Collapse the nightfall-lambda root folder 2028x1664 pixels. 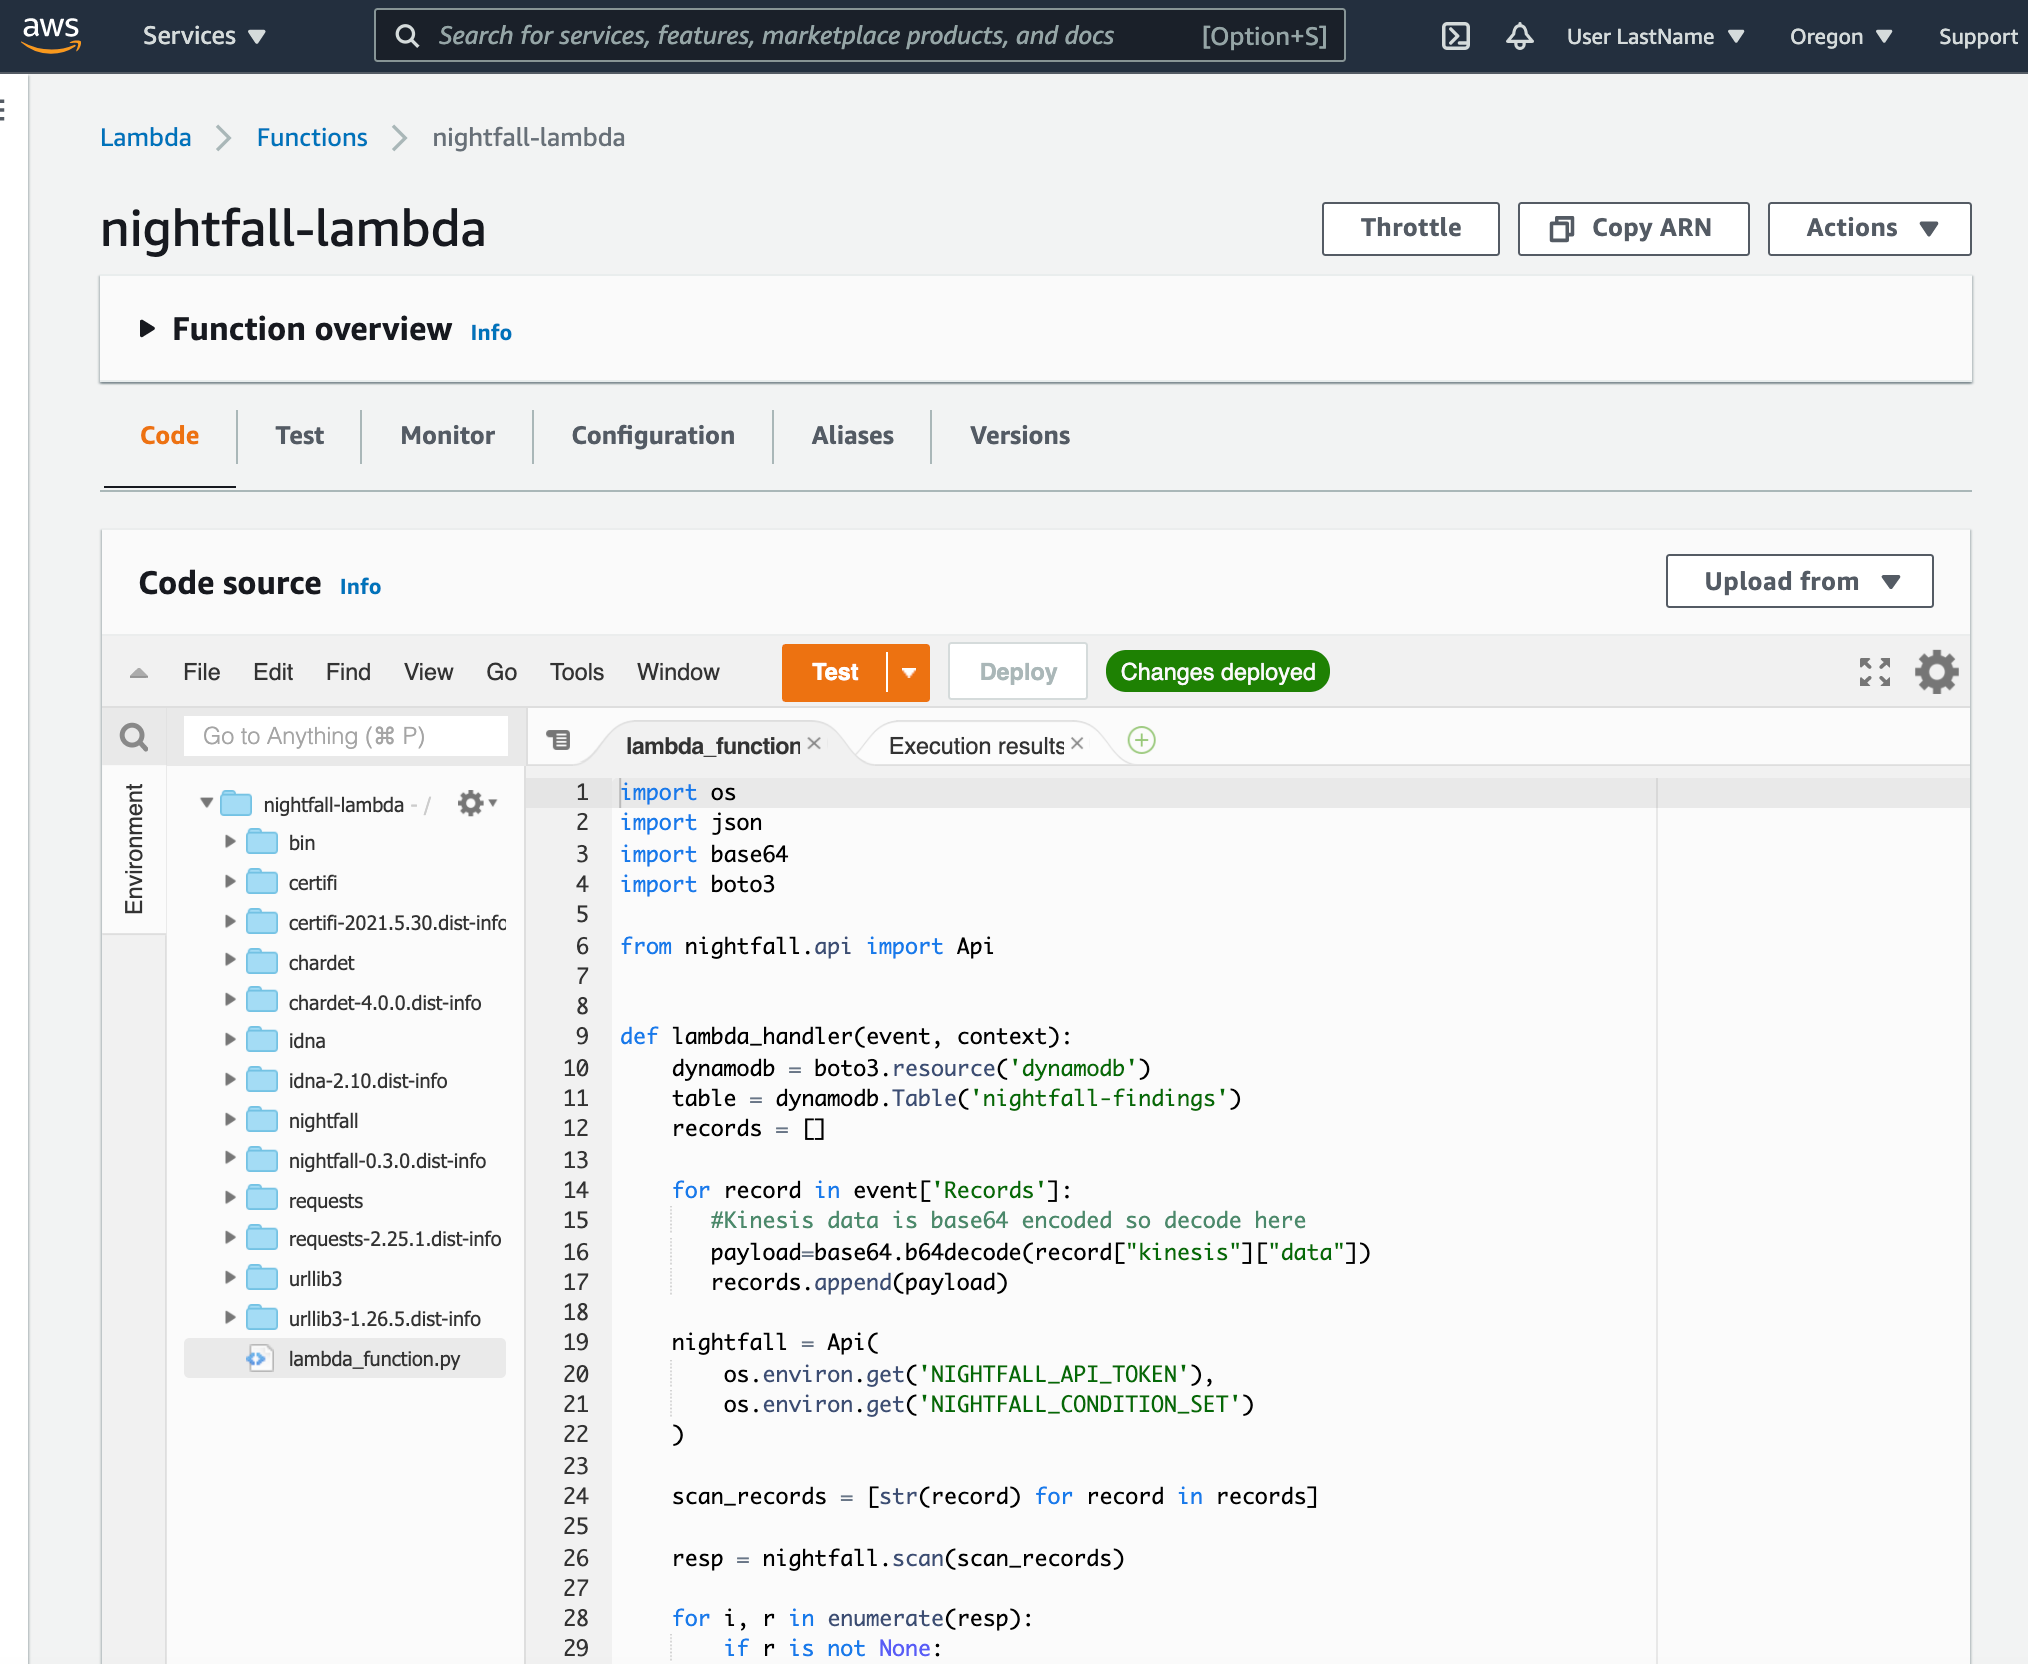(x=206, y=803)
